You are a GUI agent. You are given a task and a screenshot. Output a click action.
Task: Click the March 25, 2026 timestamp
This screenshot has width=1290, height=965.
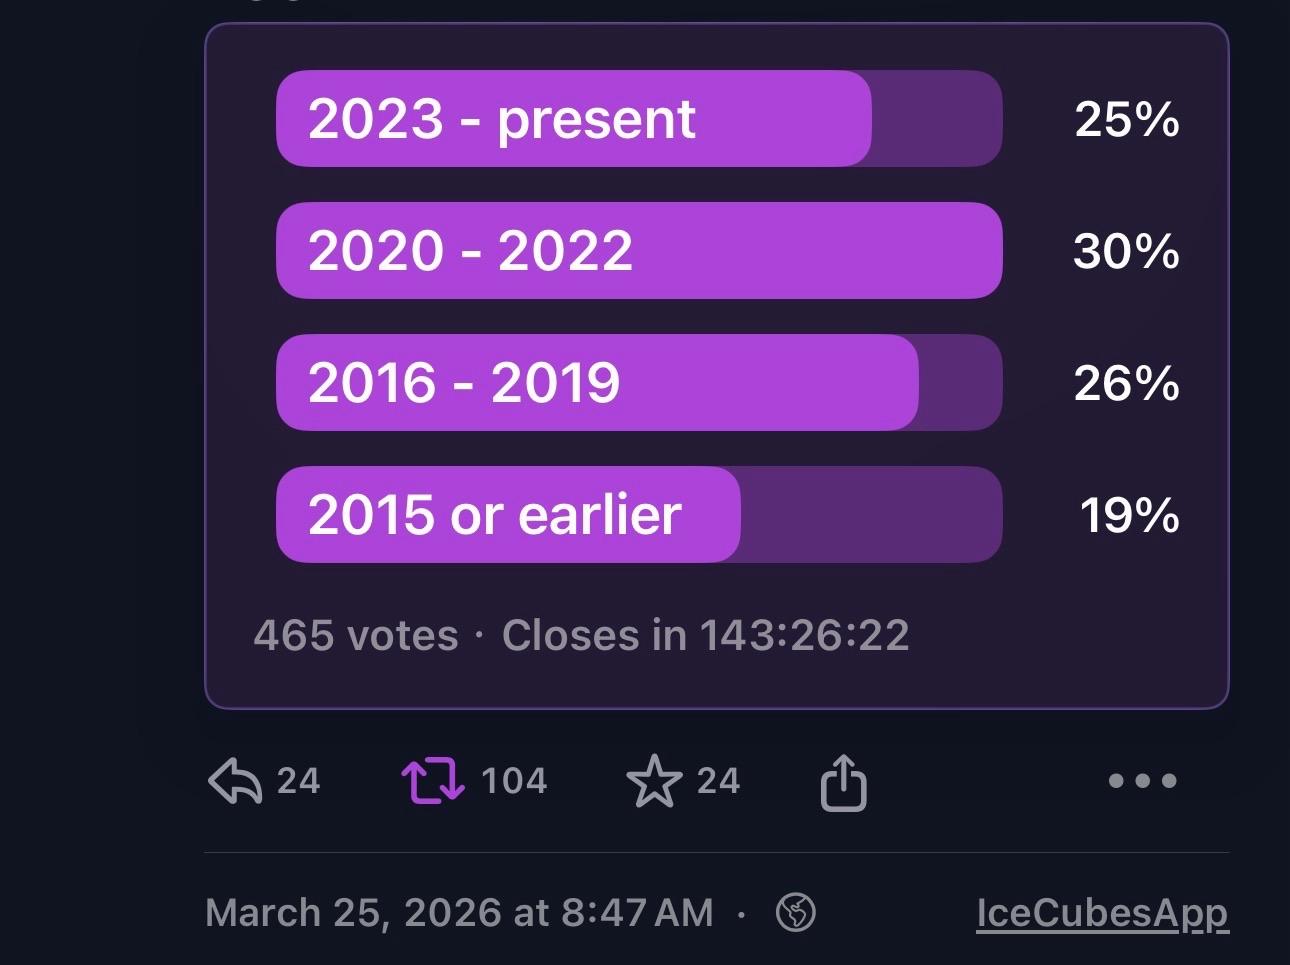pyautogui.click(x=459, y=913)
